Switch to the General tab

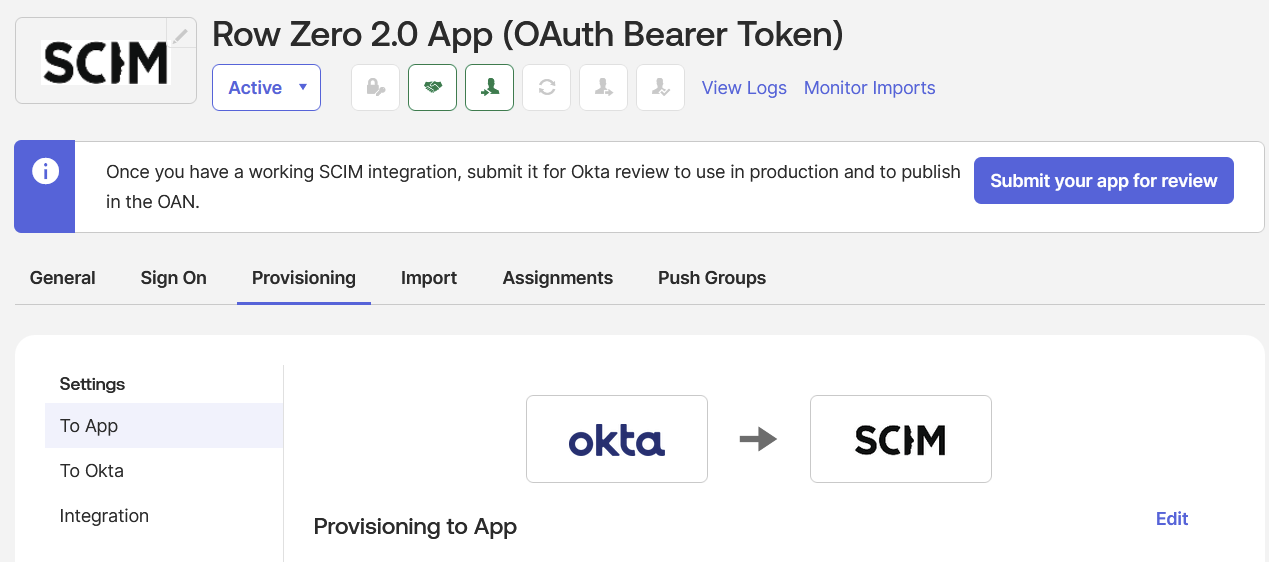[63, 278]
